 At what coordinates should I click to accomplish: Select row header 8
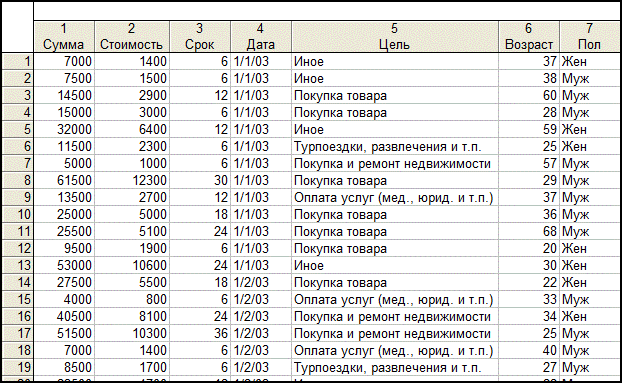(x=18, y=180)
